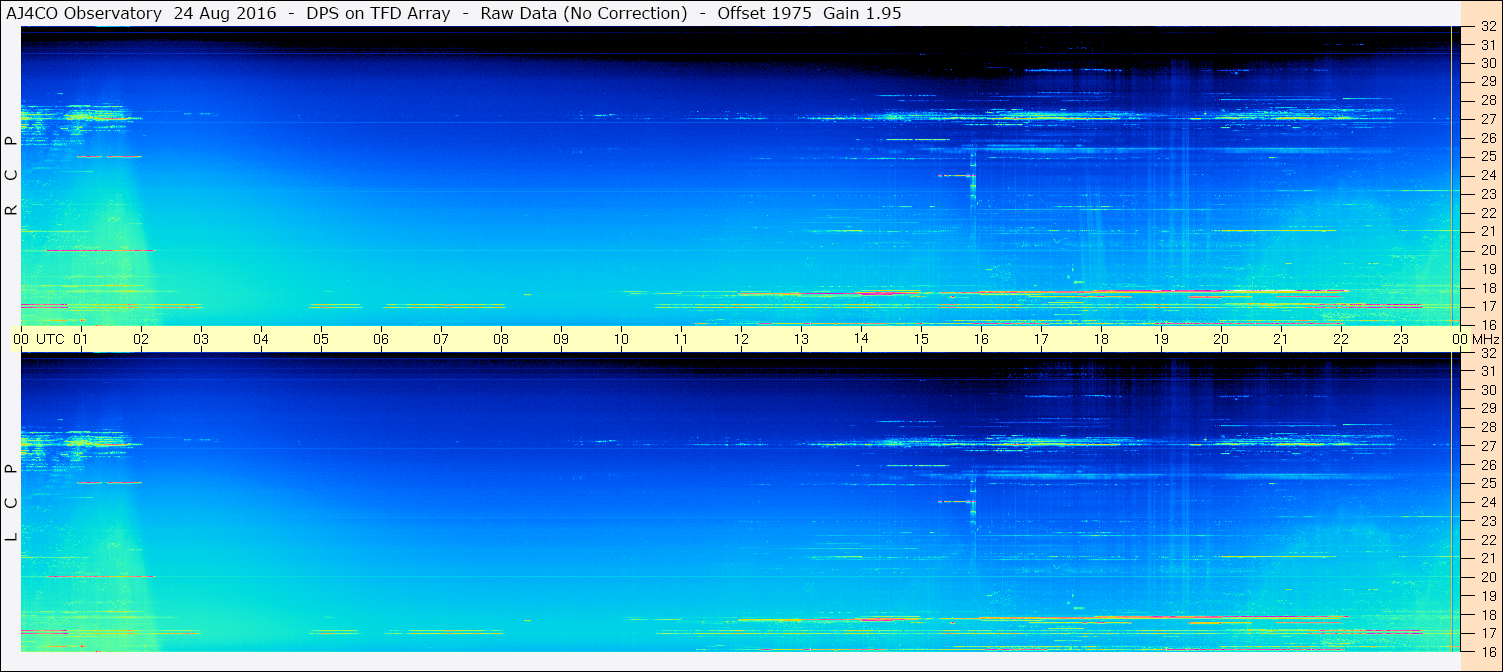Select hour 14 on the time axis
Screen dimensions: 1503x672
[861, 339]
